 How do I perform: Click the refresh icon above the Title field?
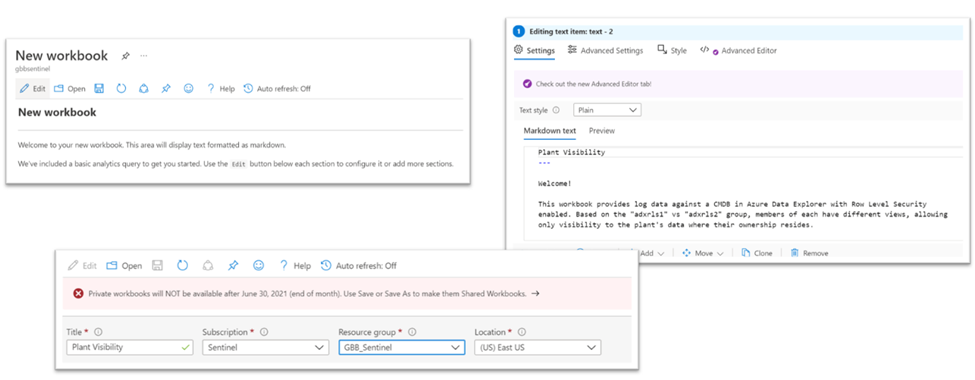click(182, 266)
